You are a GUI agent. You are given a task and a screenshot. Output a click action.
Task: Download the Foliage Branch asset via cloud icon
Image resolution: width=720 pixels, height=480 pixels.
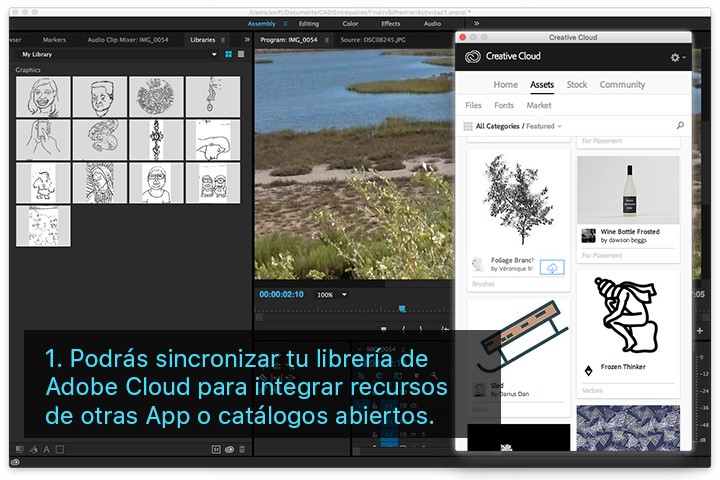[x=552, y=268]
